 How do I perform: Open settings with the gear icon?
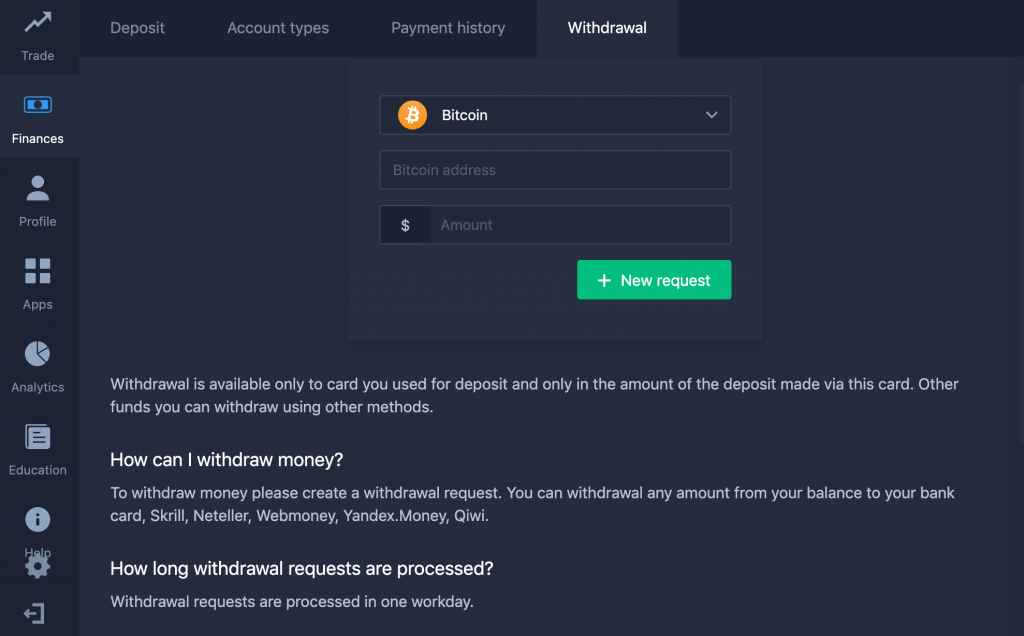(38, 565)
